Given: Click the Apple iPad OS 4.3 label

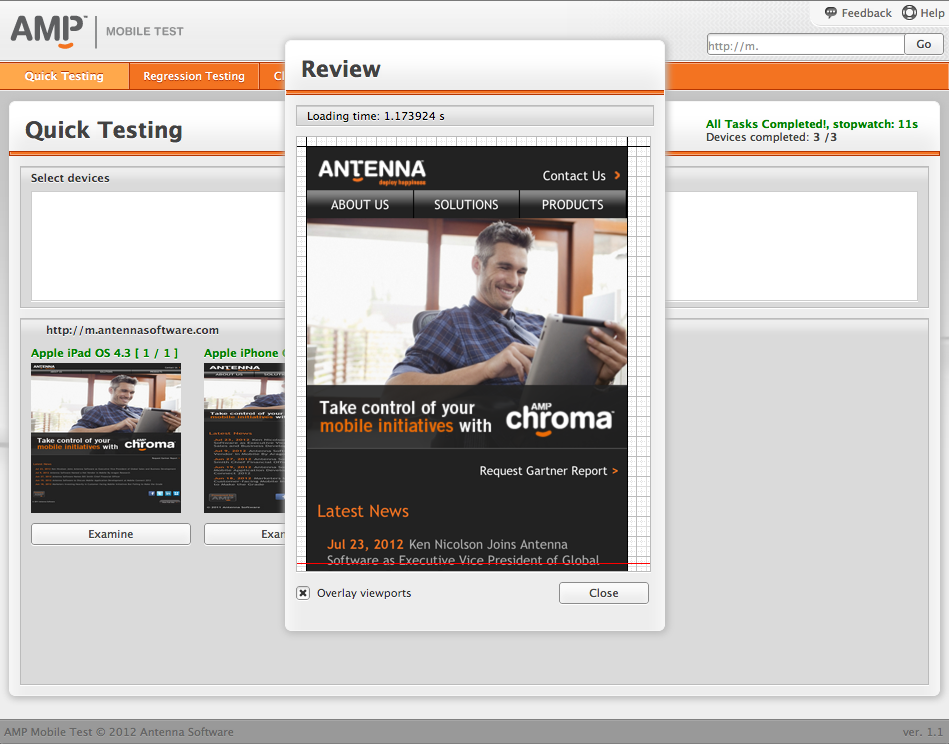Looking at the screenshot, I should click(x=105, y=353).
